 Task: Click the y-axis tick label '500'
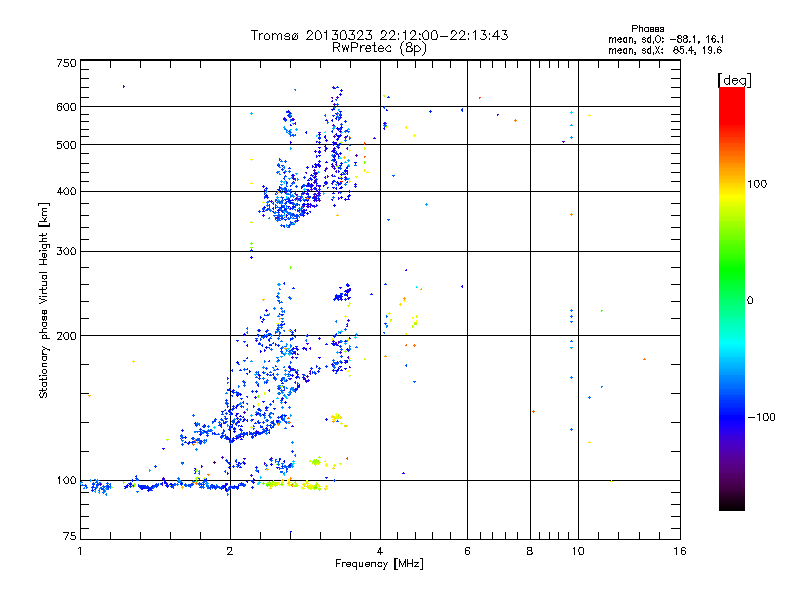(67, 145)
